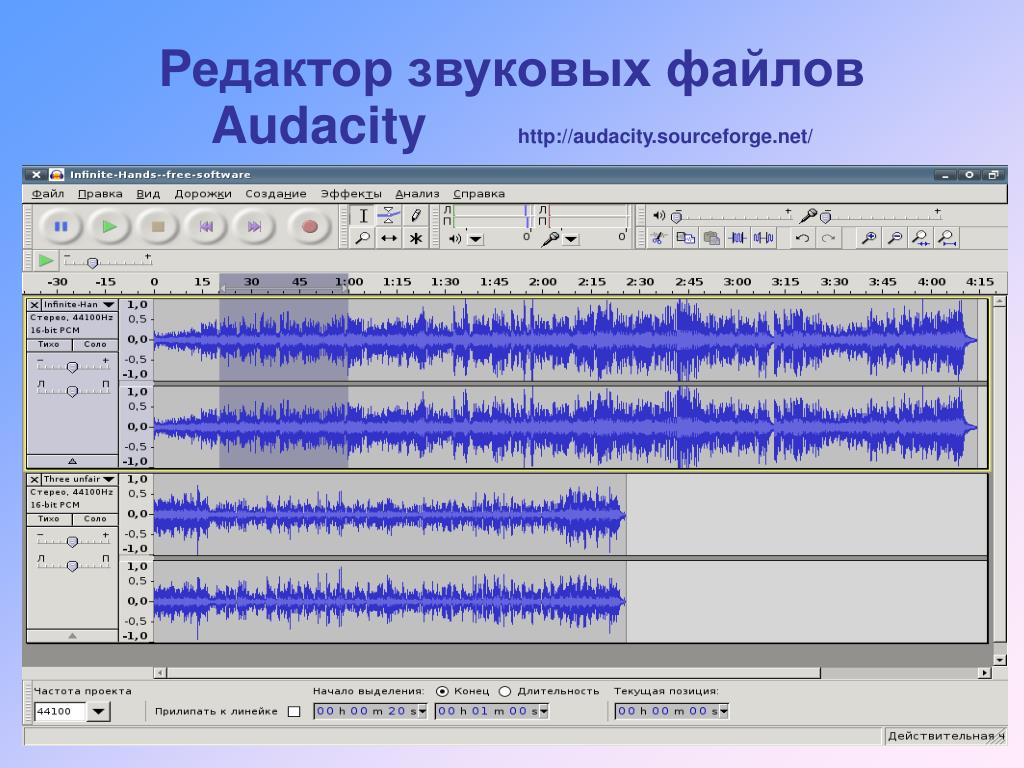
Task: Click the horizontal scrollbar below tracks
Action: (x=494, y=673)
